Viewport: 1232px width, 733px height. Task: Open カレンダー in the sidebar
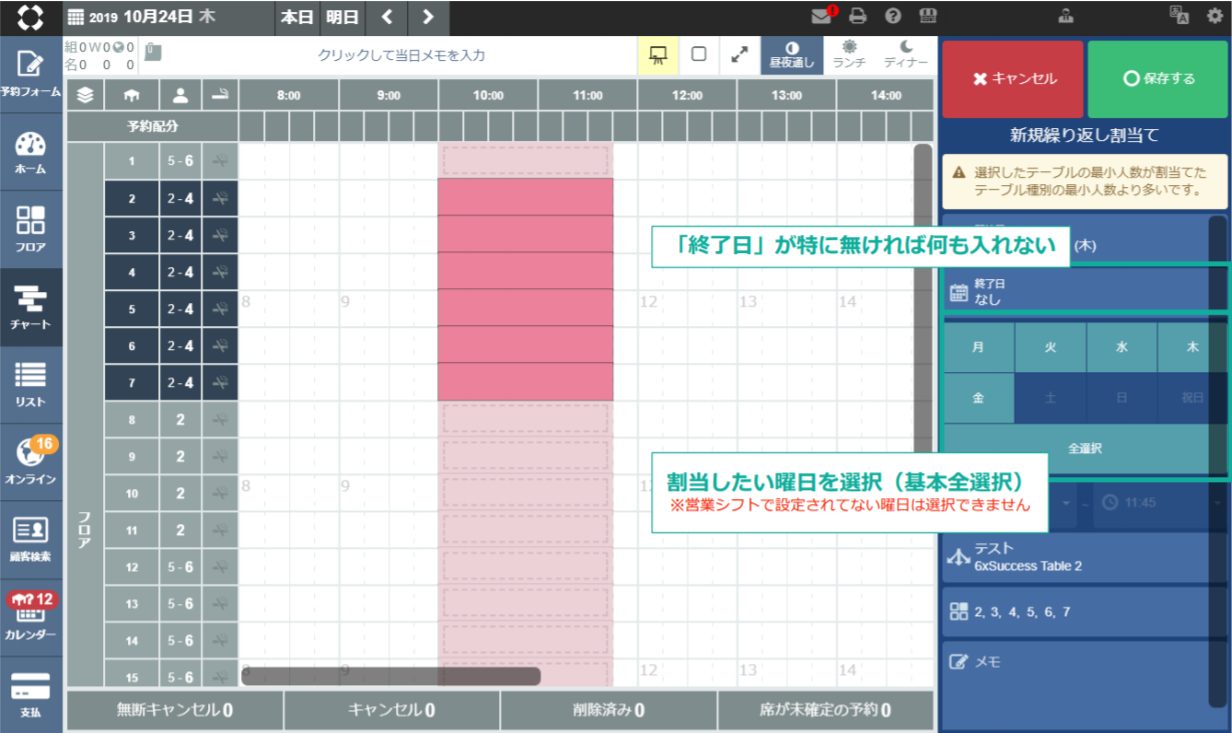[x=31, y=617]
